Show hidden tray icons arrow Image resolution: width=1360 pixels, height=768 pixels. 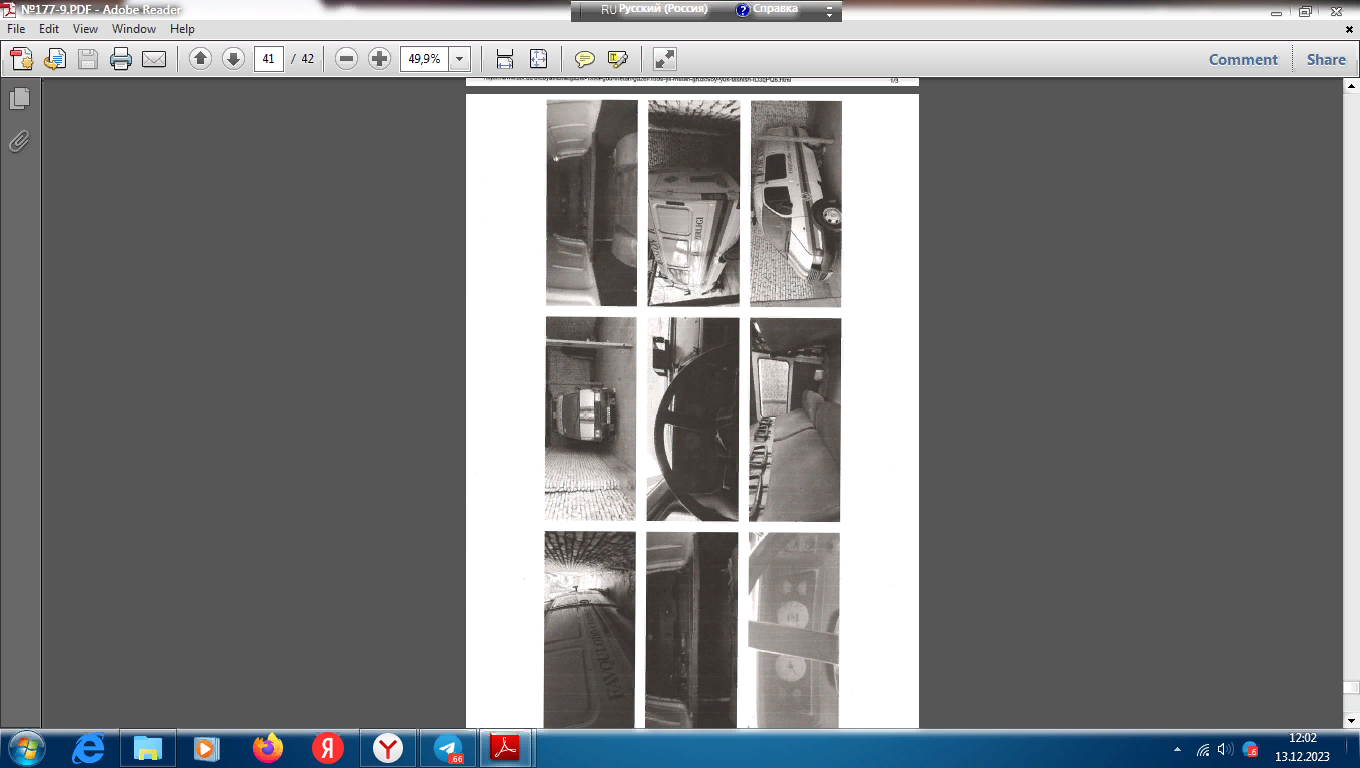pyautogui.click(x=1177, y=749)
